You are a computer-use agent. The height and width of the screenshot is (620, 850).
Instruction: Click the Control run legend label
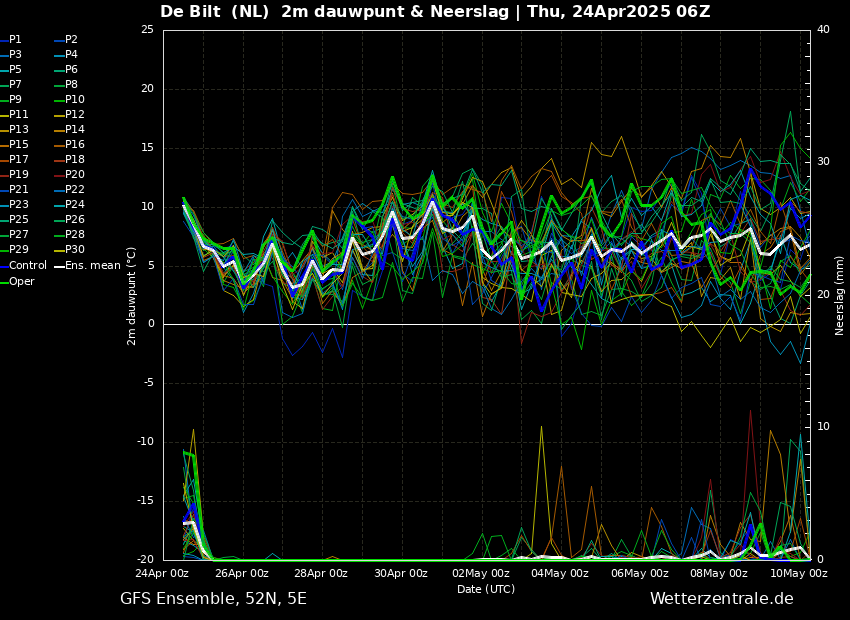[27, 266]
